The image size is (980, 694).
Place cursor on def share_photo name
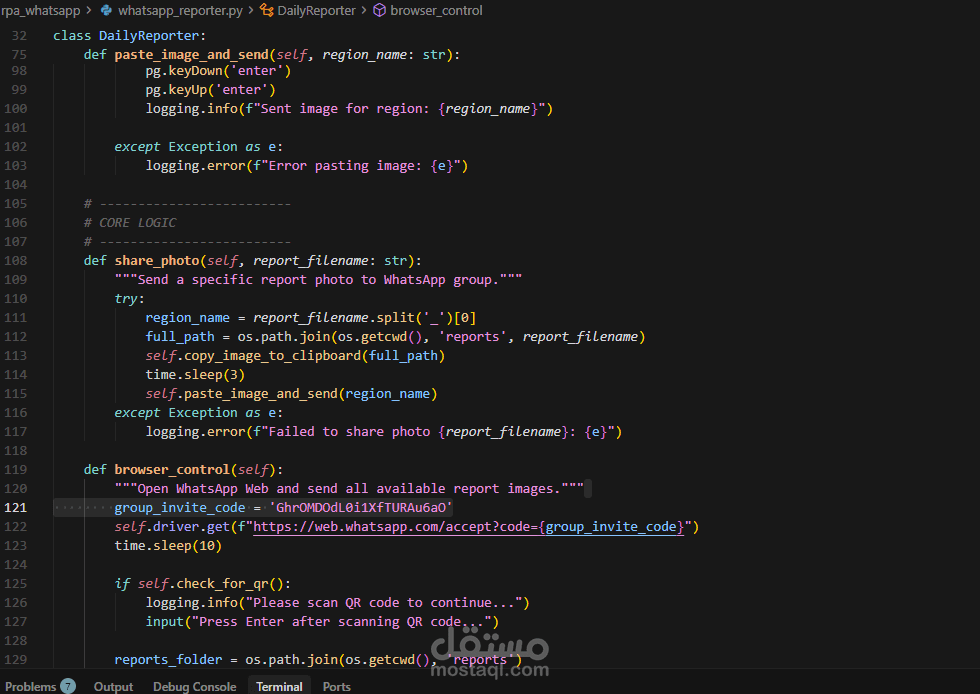pyautogui.click(x=157, y=261)
